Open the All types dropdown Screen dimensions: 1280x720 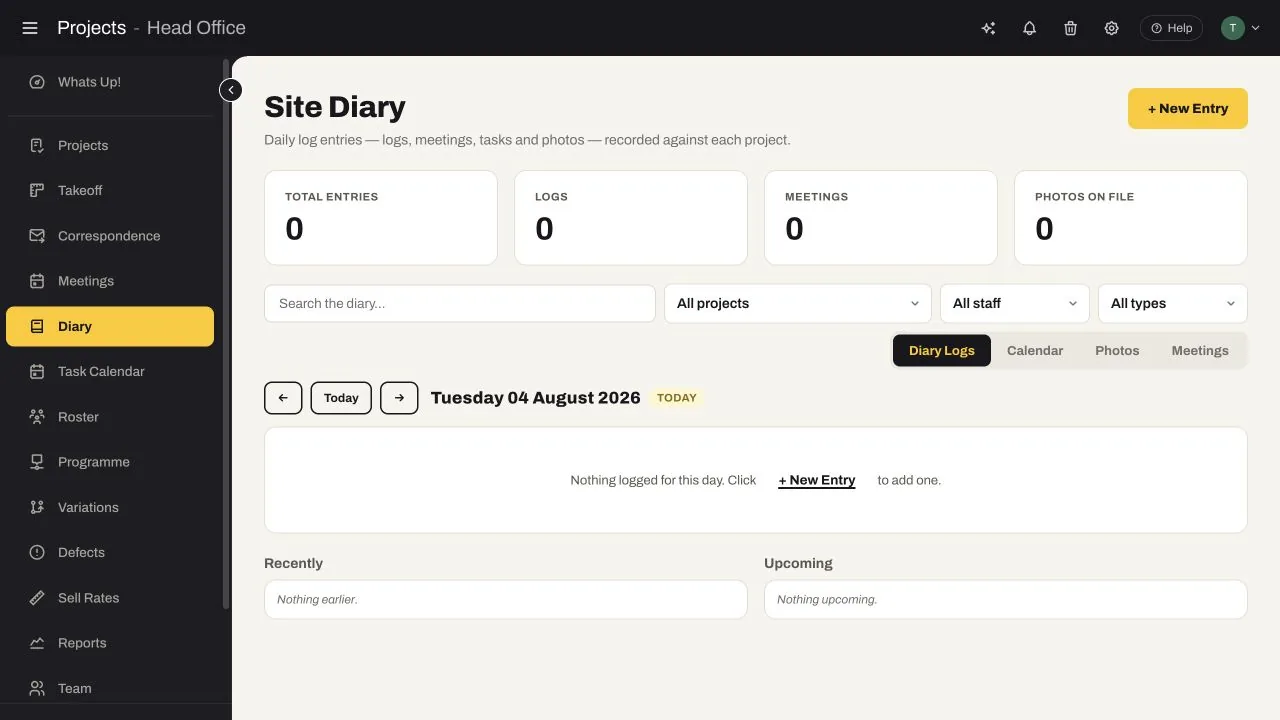click(x=1173, y=303)
